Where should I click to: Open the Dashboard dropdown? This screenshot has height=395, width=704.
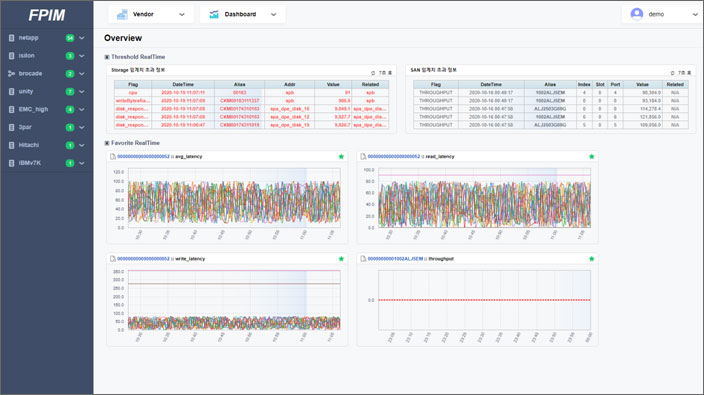(x=242, y=14)
